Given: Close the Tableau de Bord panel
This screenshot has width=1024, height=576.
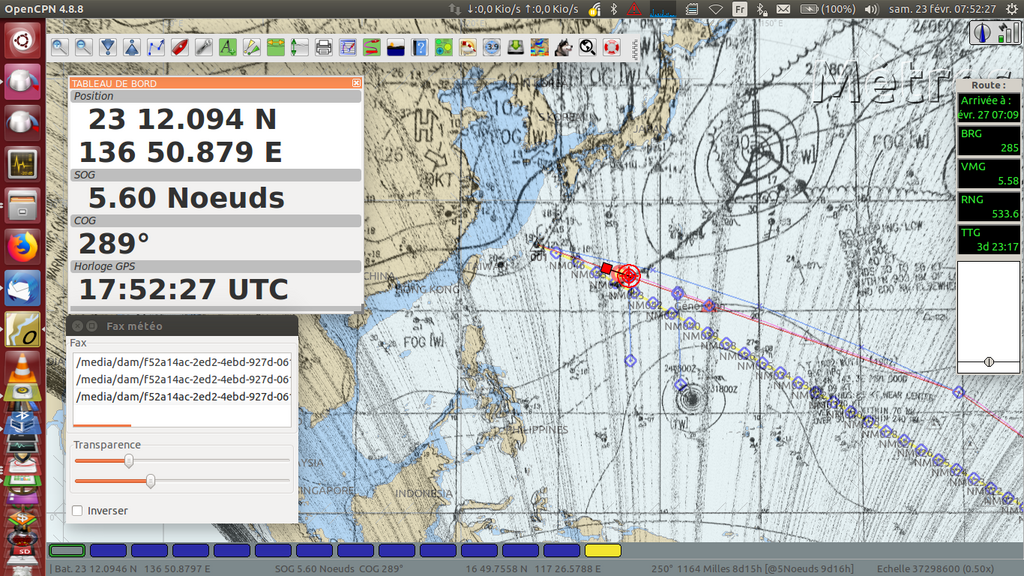Looking at the screenshot, I should (357, 84).
